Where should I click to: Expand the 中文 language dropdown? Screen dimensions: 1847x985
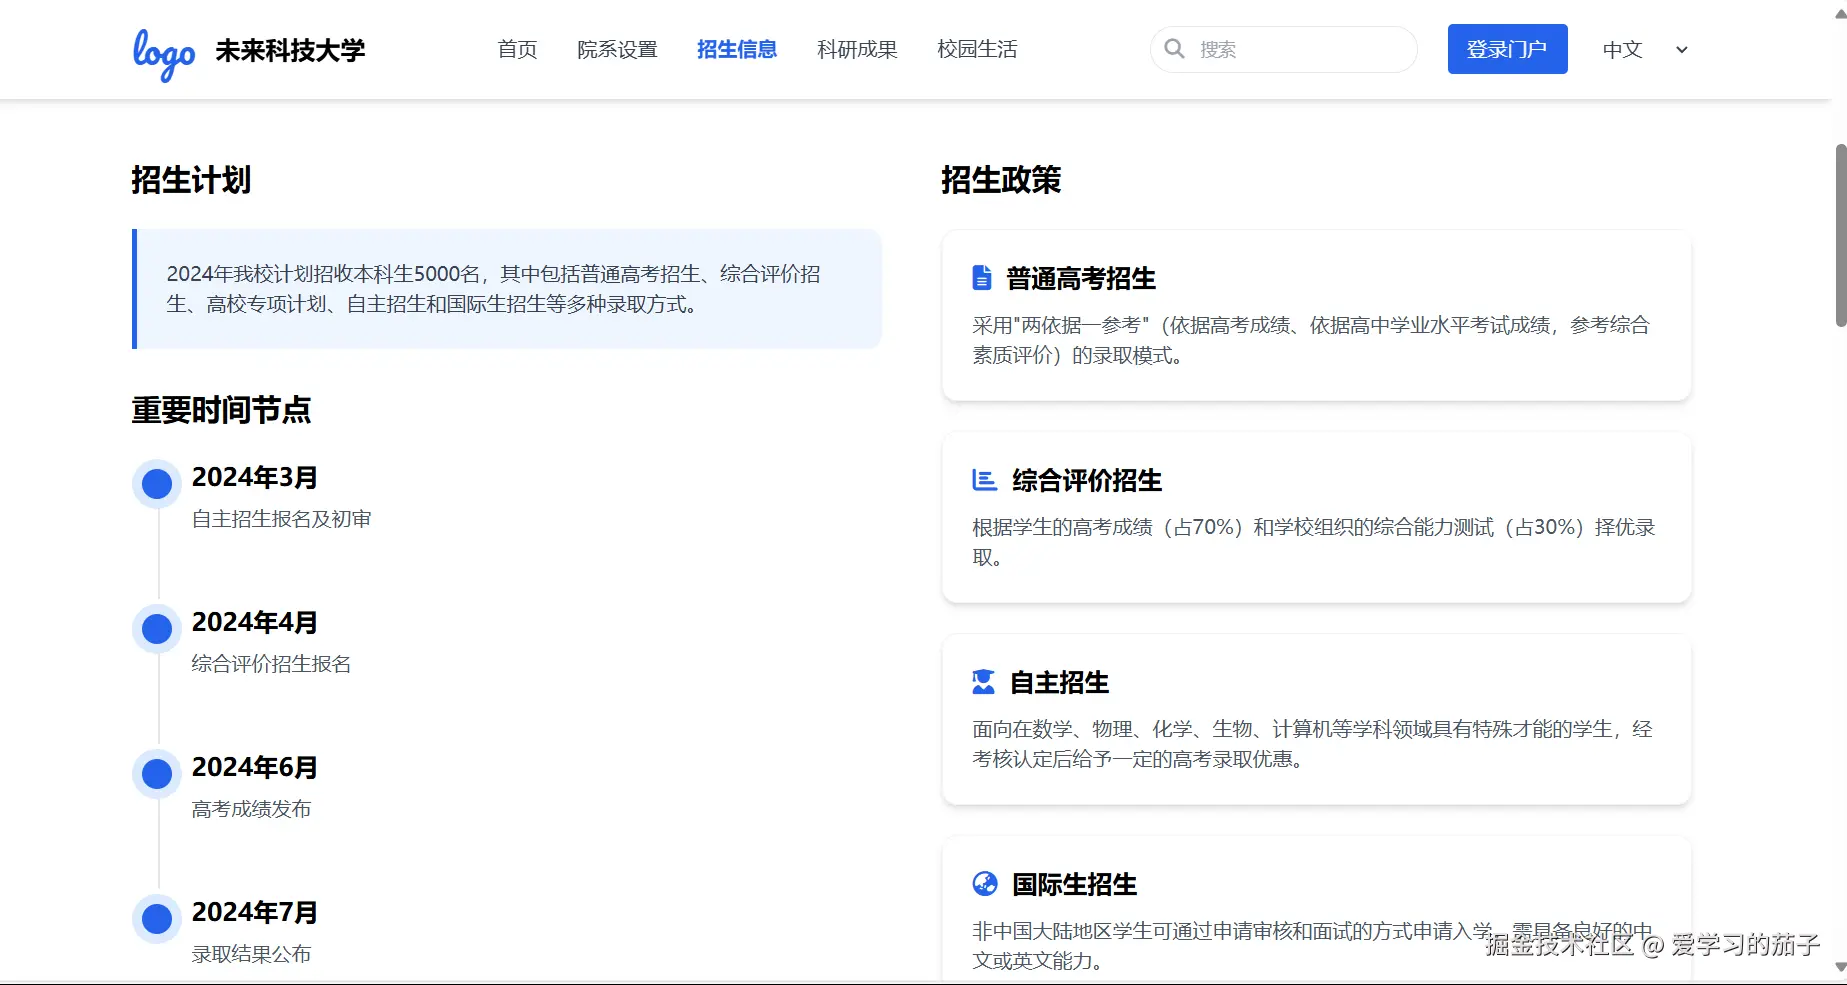(1621, 50)
